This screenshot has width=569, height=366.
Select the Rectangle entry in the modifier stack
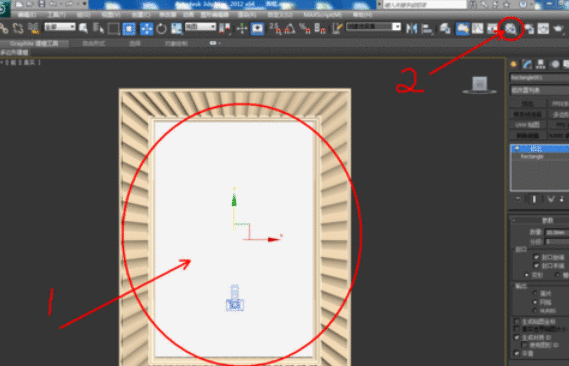[x=532, y=156]
